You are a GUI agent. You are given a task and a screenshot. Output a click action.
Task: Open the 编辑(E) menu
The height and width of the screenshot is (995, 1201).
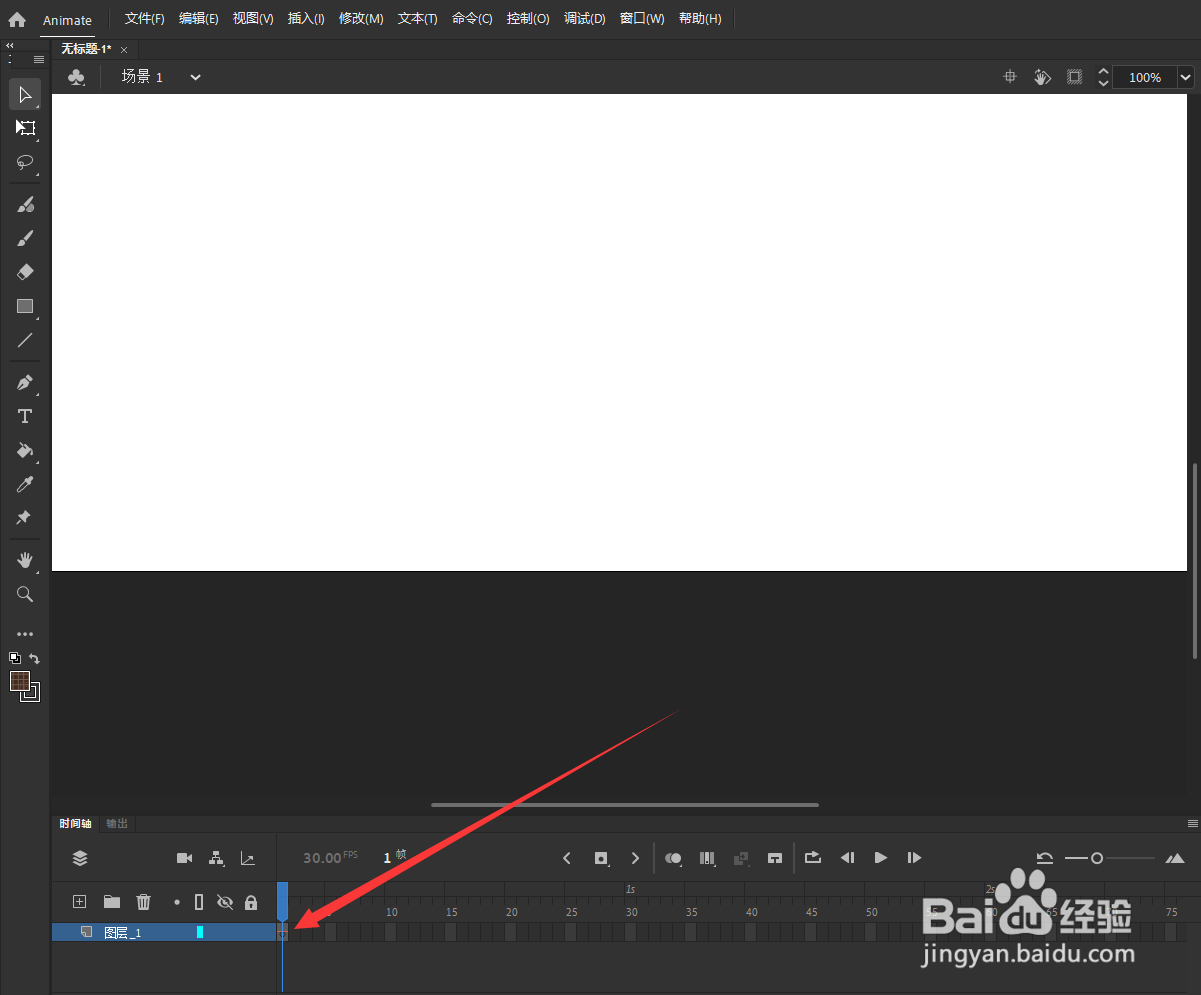coord(199,19)
